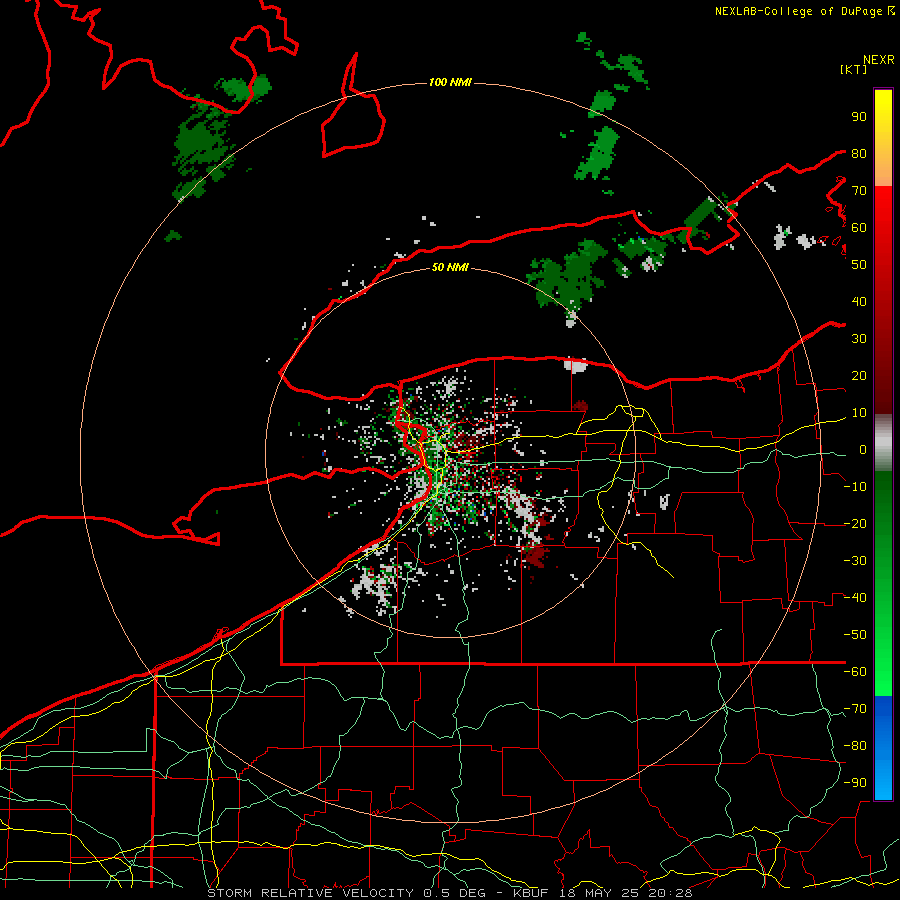Click the -90 value on velocity scale

(x=855, y=783)
